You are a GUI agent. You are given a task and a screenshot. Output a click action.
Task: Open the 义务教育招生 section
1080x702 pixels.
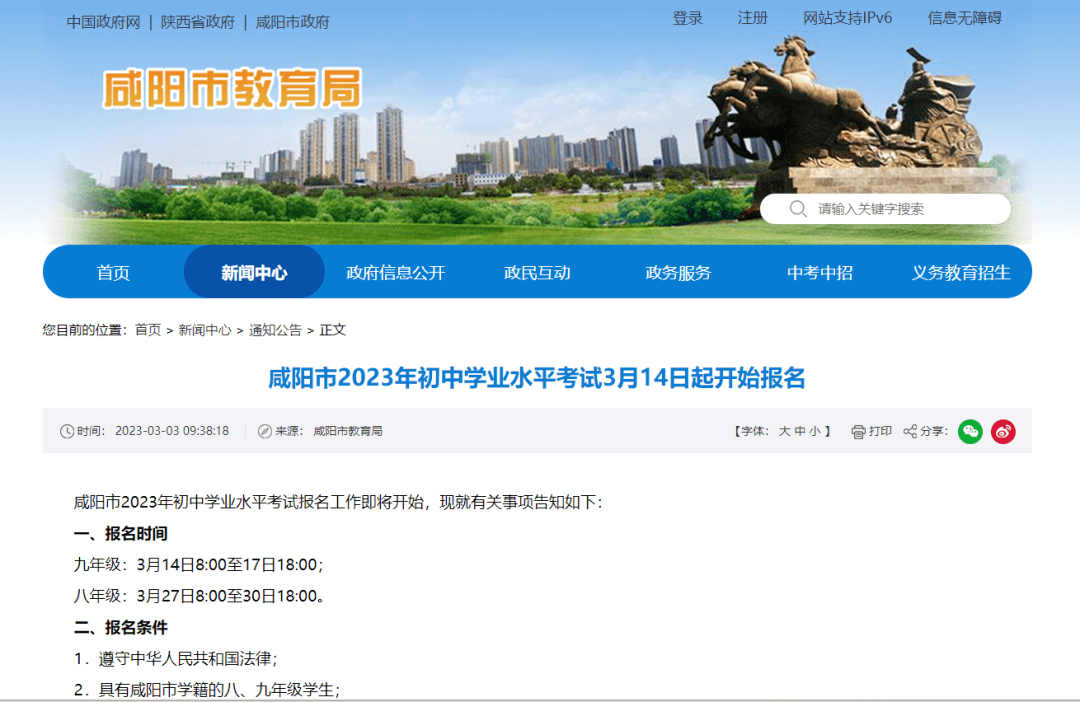[x=960, y=272]
